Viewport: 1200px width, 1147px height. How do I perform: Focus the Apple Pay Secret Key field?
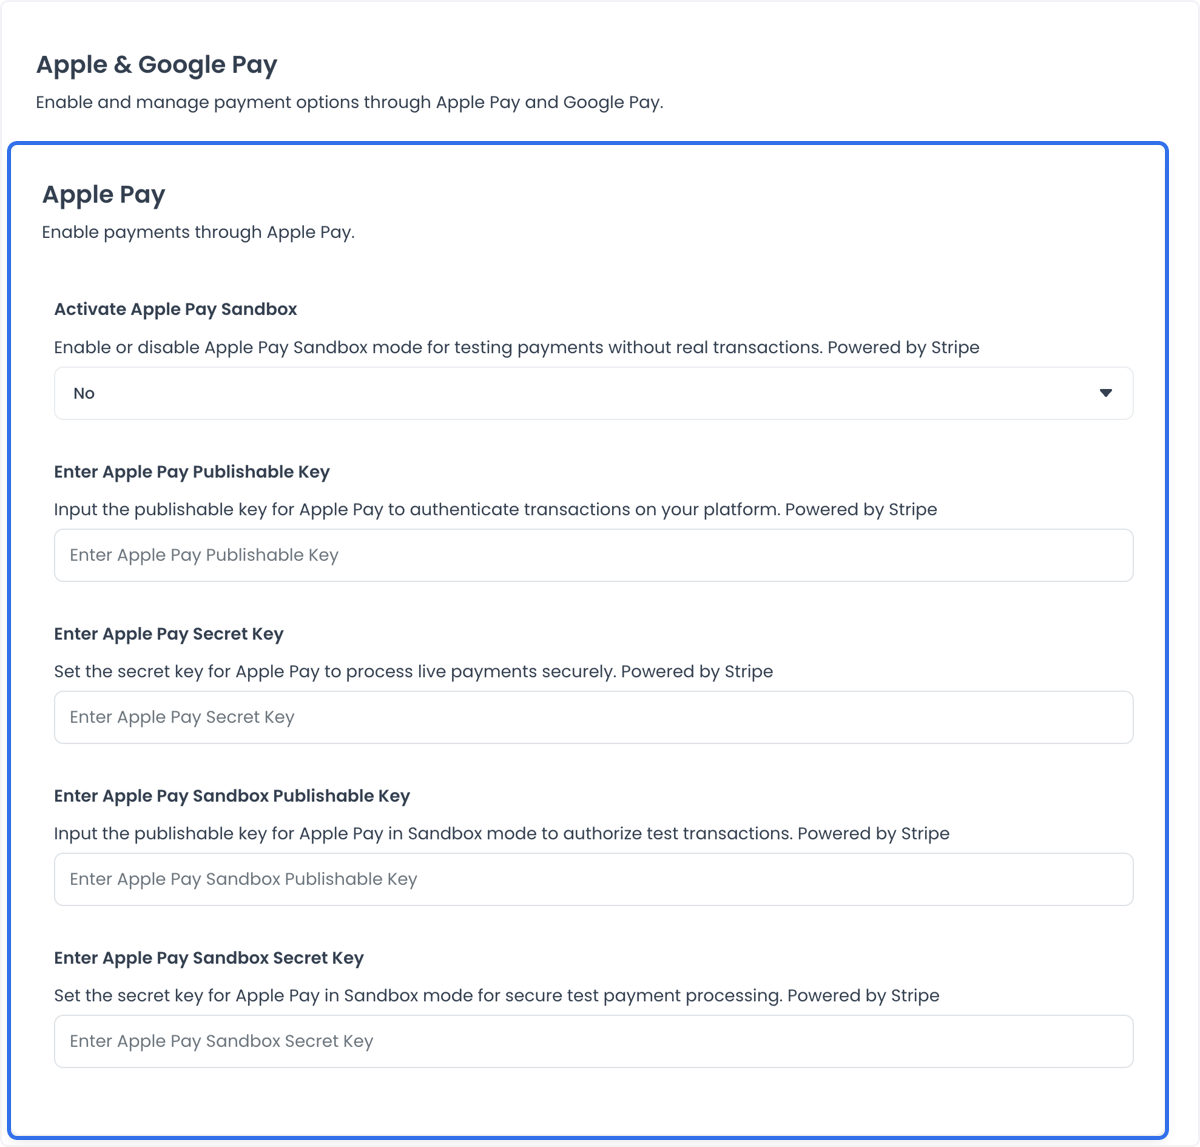593,717
